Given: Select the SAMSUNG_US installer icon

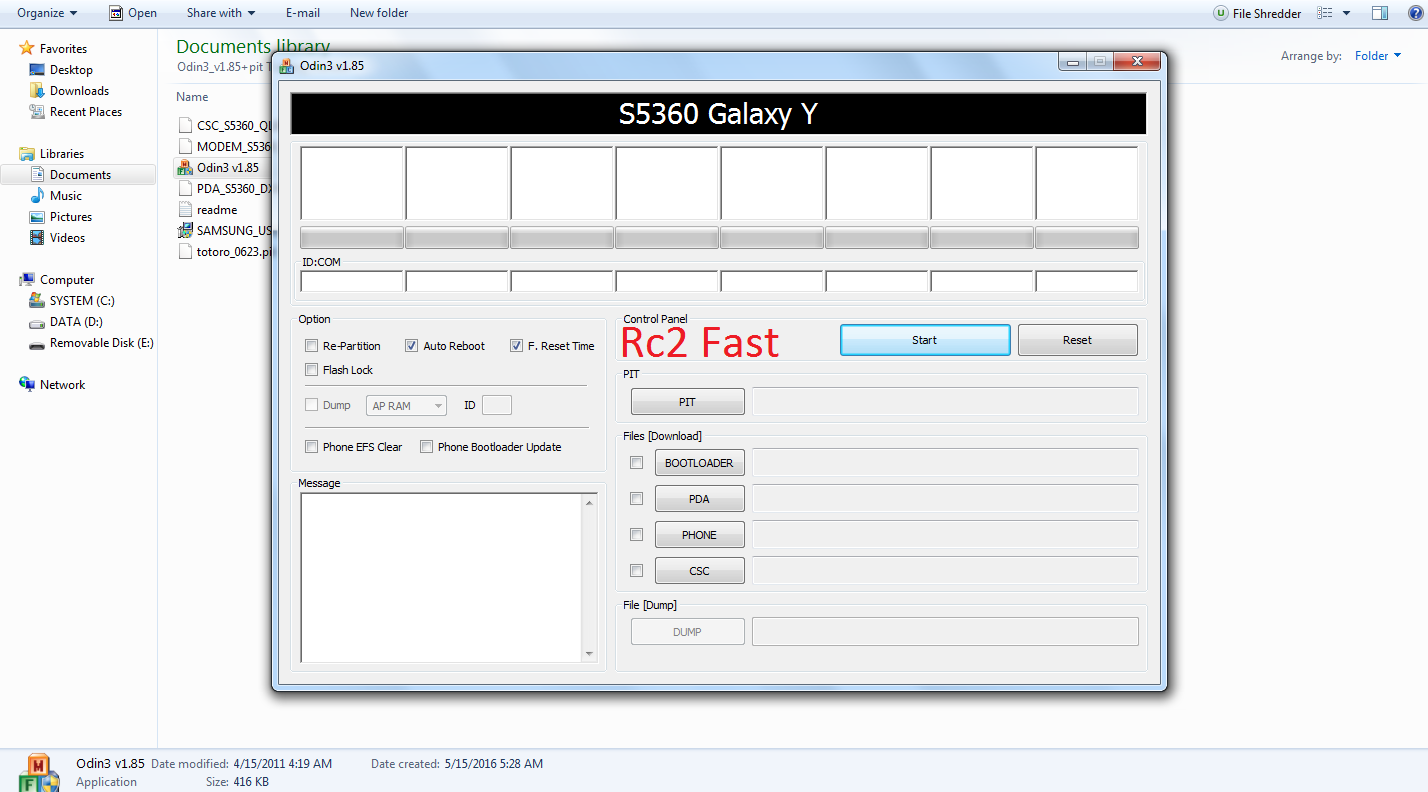Looking at the screenshot, I should [184, 230].
